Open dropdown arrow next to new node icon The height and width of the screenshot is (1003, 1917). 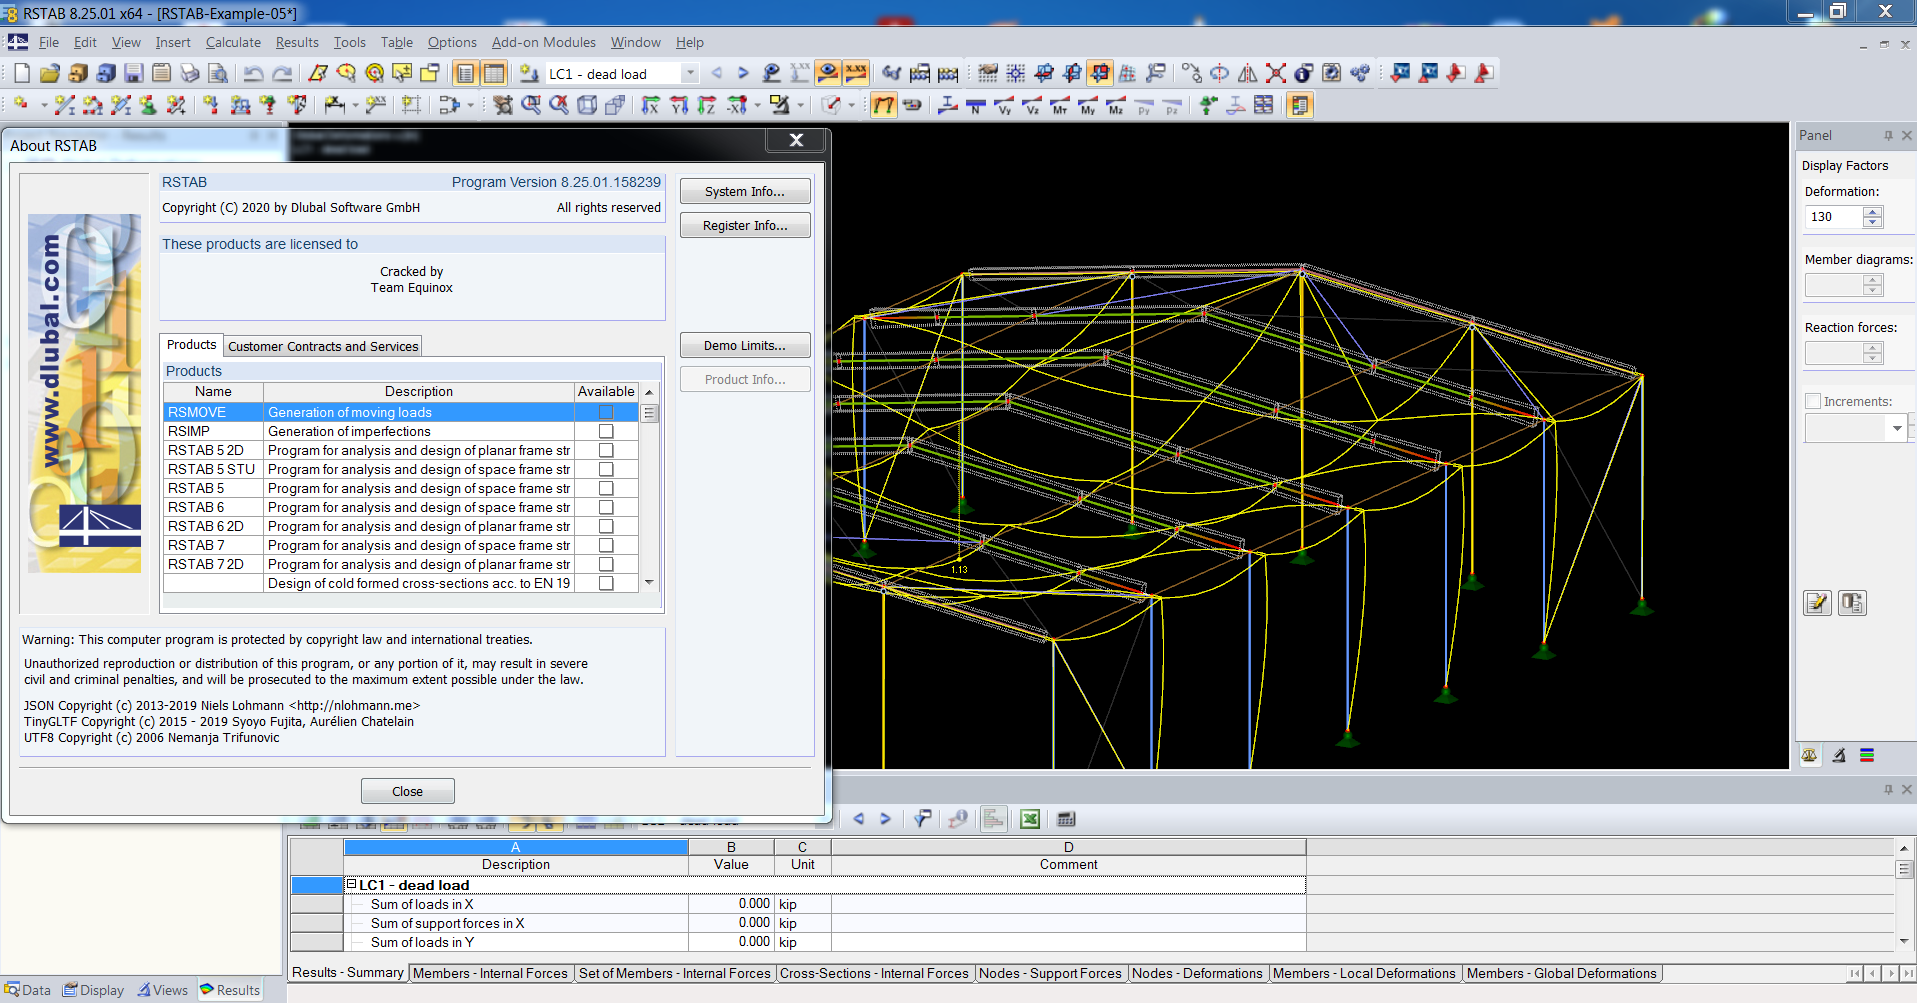(44, 105)
